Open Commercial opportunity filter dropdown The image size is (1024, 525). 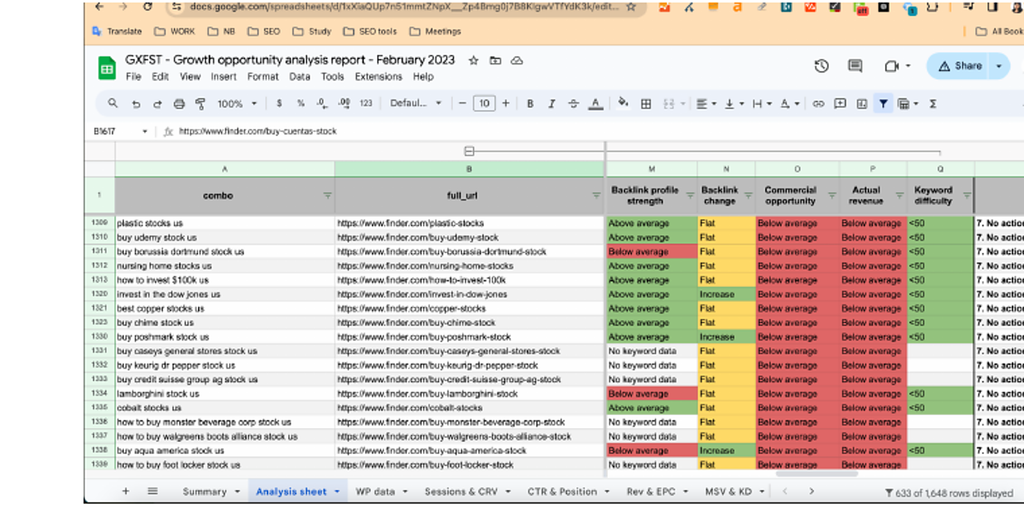coord(832,195)
